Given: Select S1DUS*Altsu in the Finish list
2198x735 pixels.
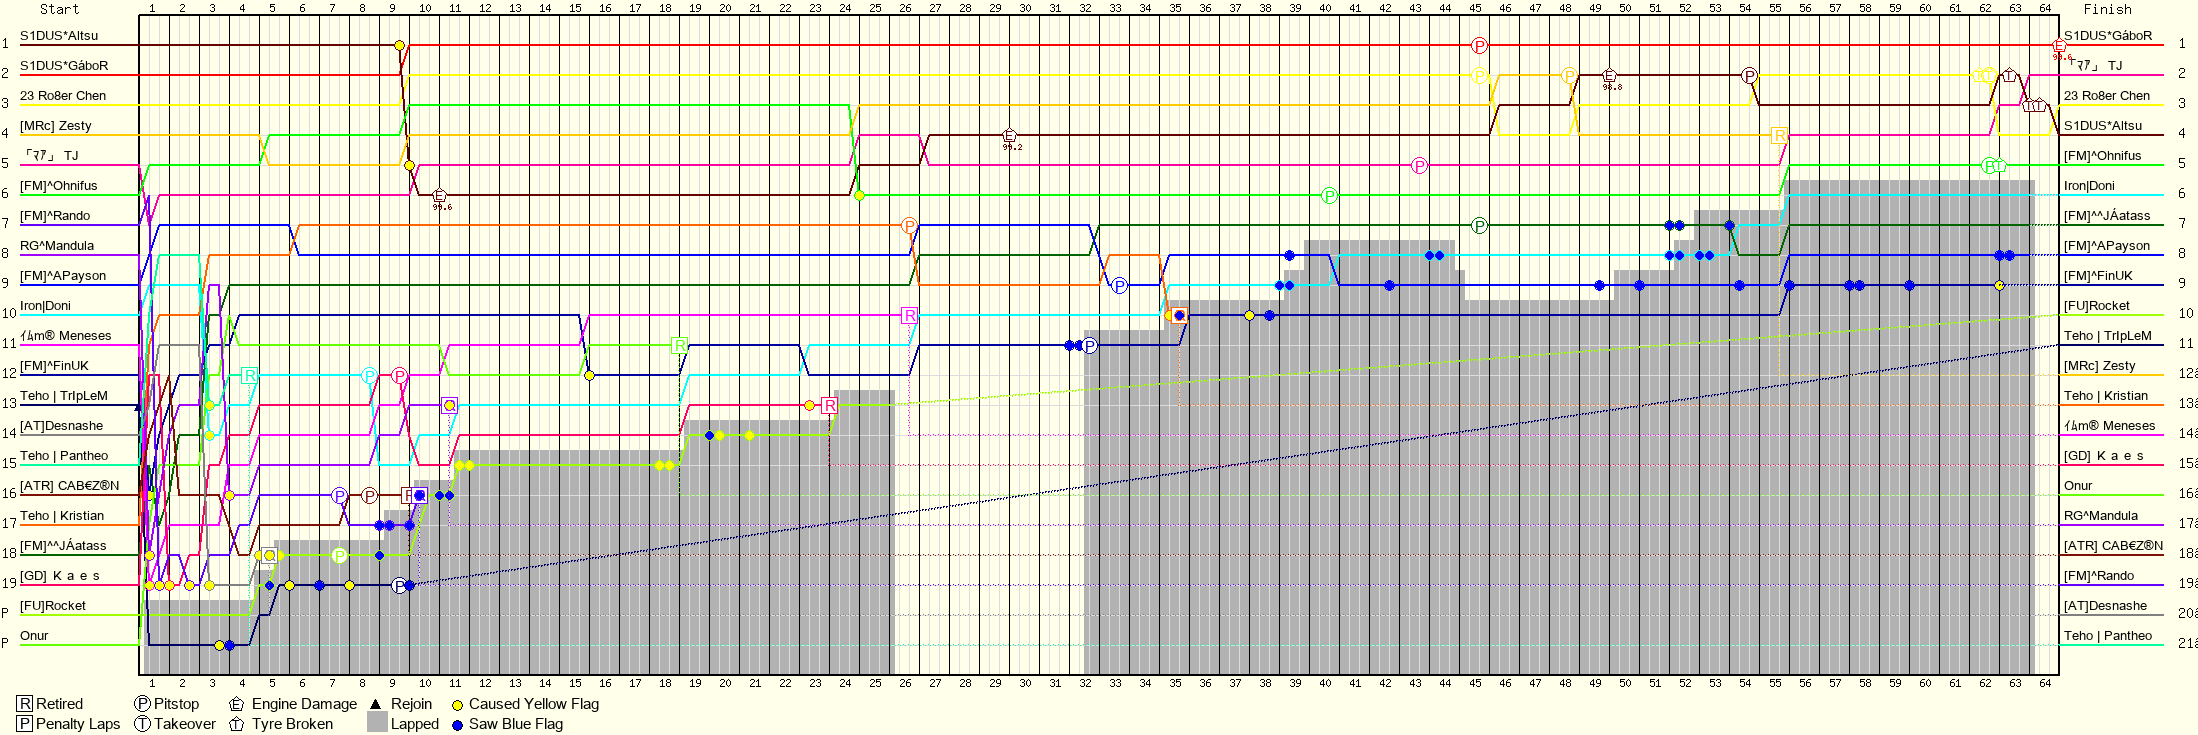Looking at the screenshot, I should [x=2103, y=126].
